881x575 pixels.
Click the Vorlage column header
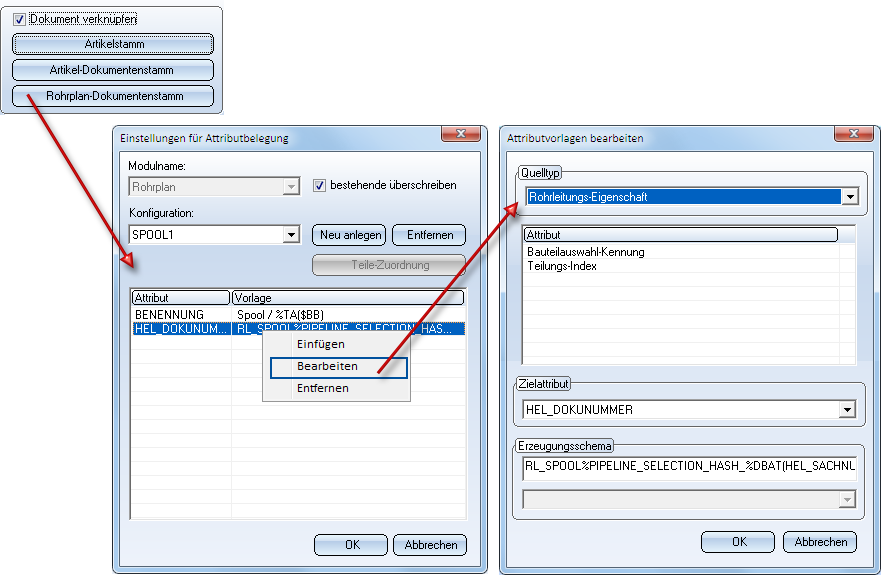348,297
